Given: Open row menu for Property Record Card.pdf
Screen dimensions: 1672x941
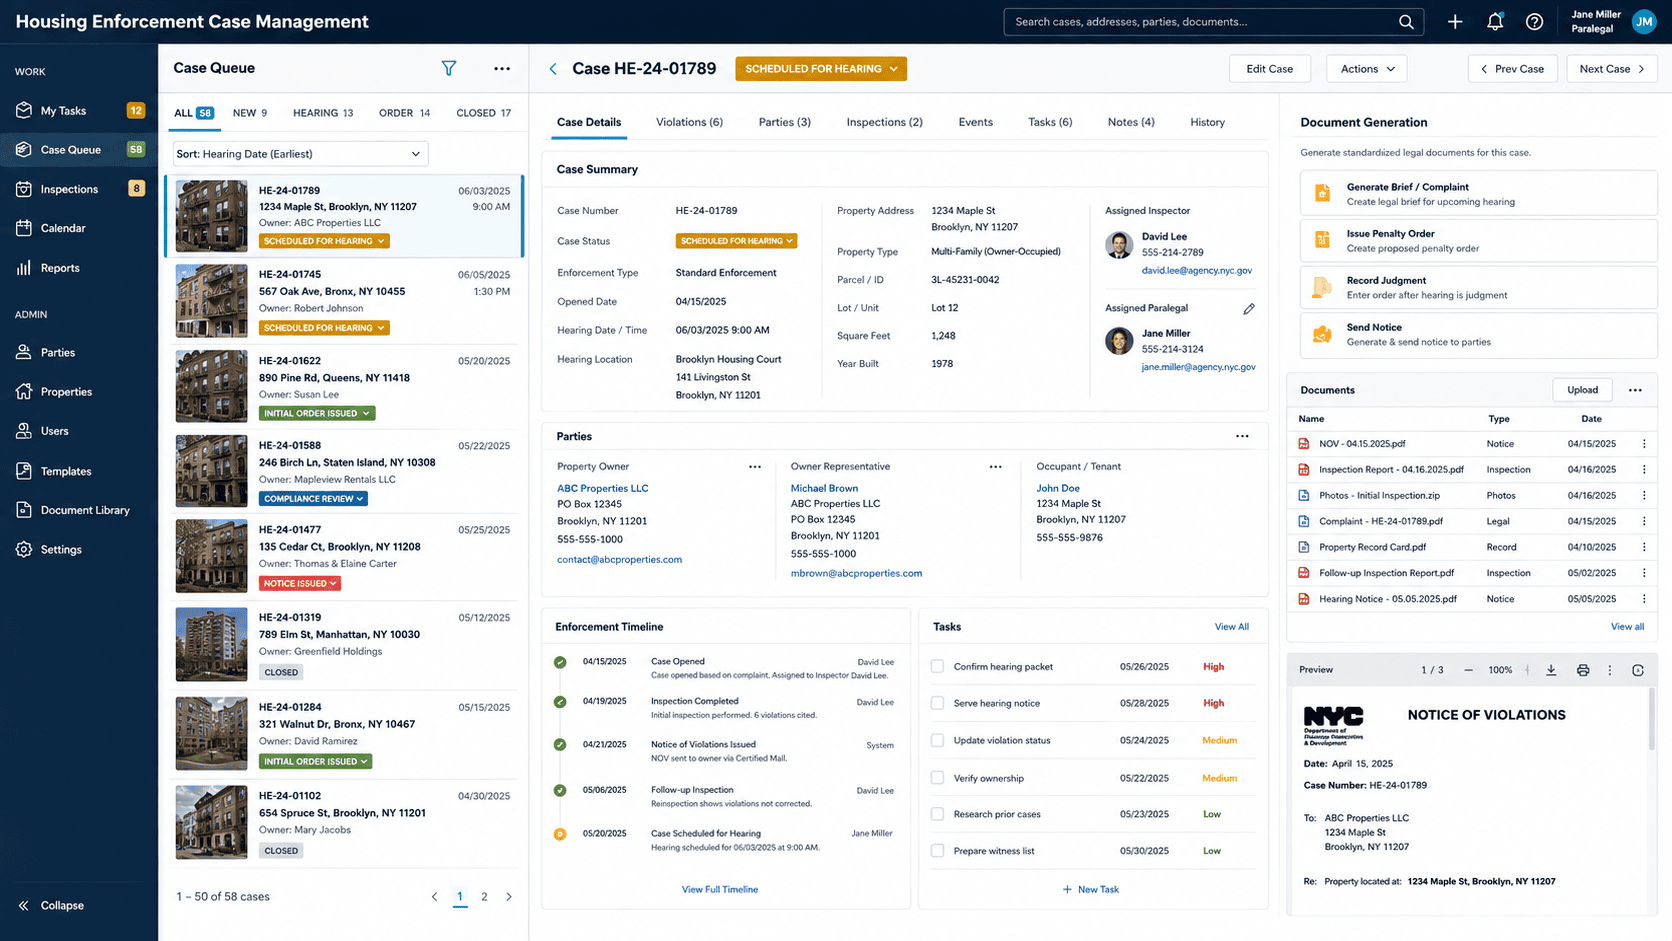Looking at the screenshot, I should click(x=1644, y=547).
